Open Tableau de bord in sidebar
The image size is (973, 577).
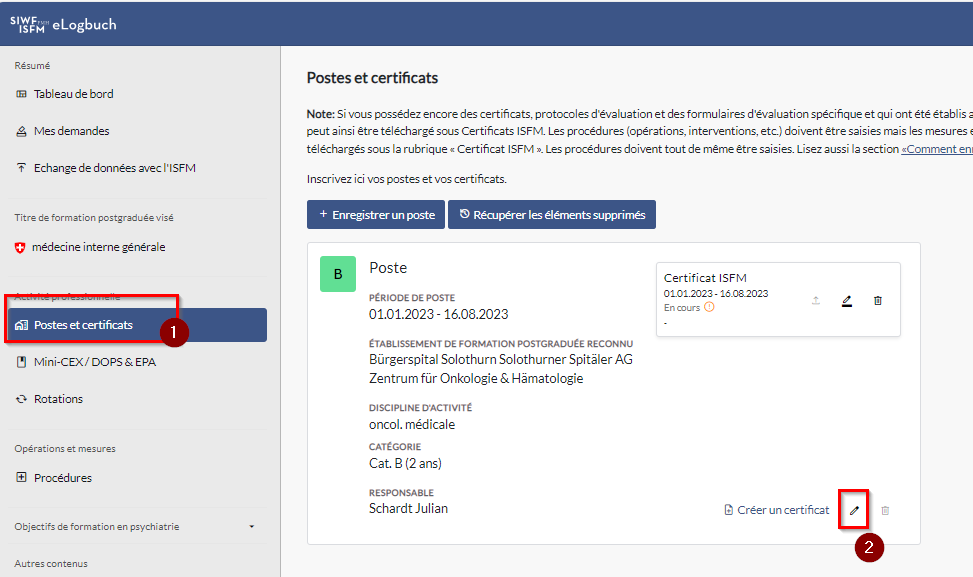[73, 94]
